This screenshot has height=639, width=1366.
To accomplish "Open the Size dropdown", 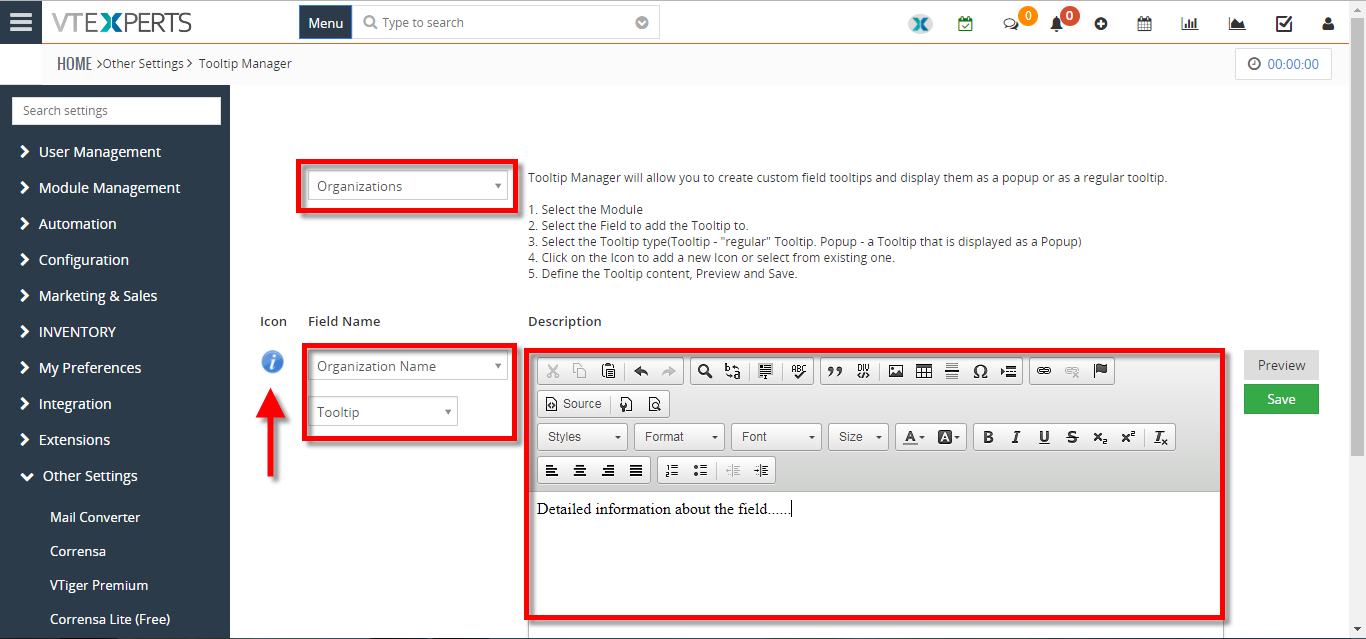I will click(x=859, y=437).
